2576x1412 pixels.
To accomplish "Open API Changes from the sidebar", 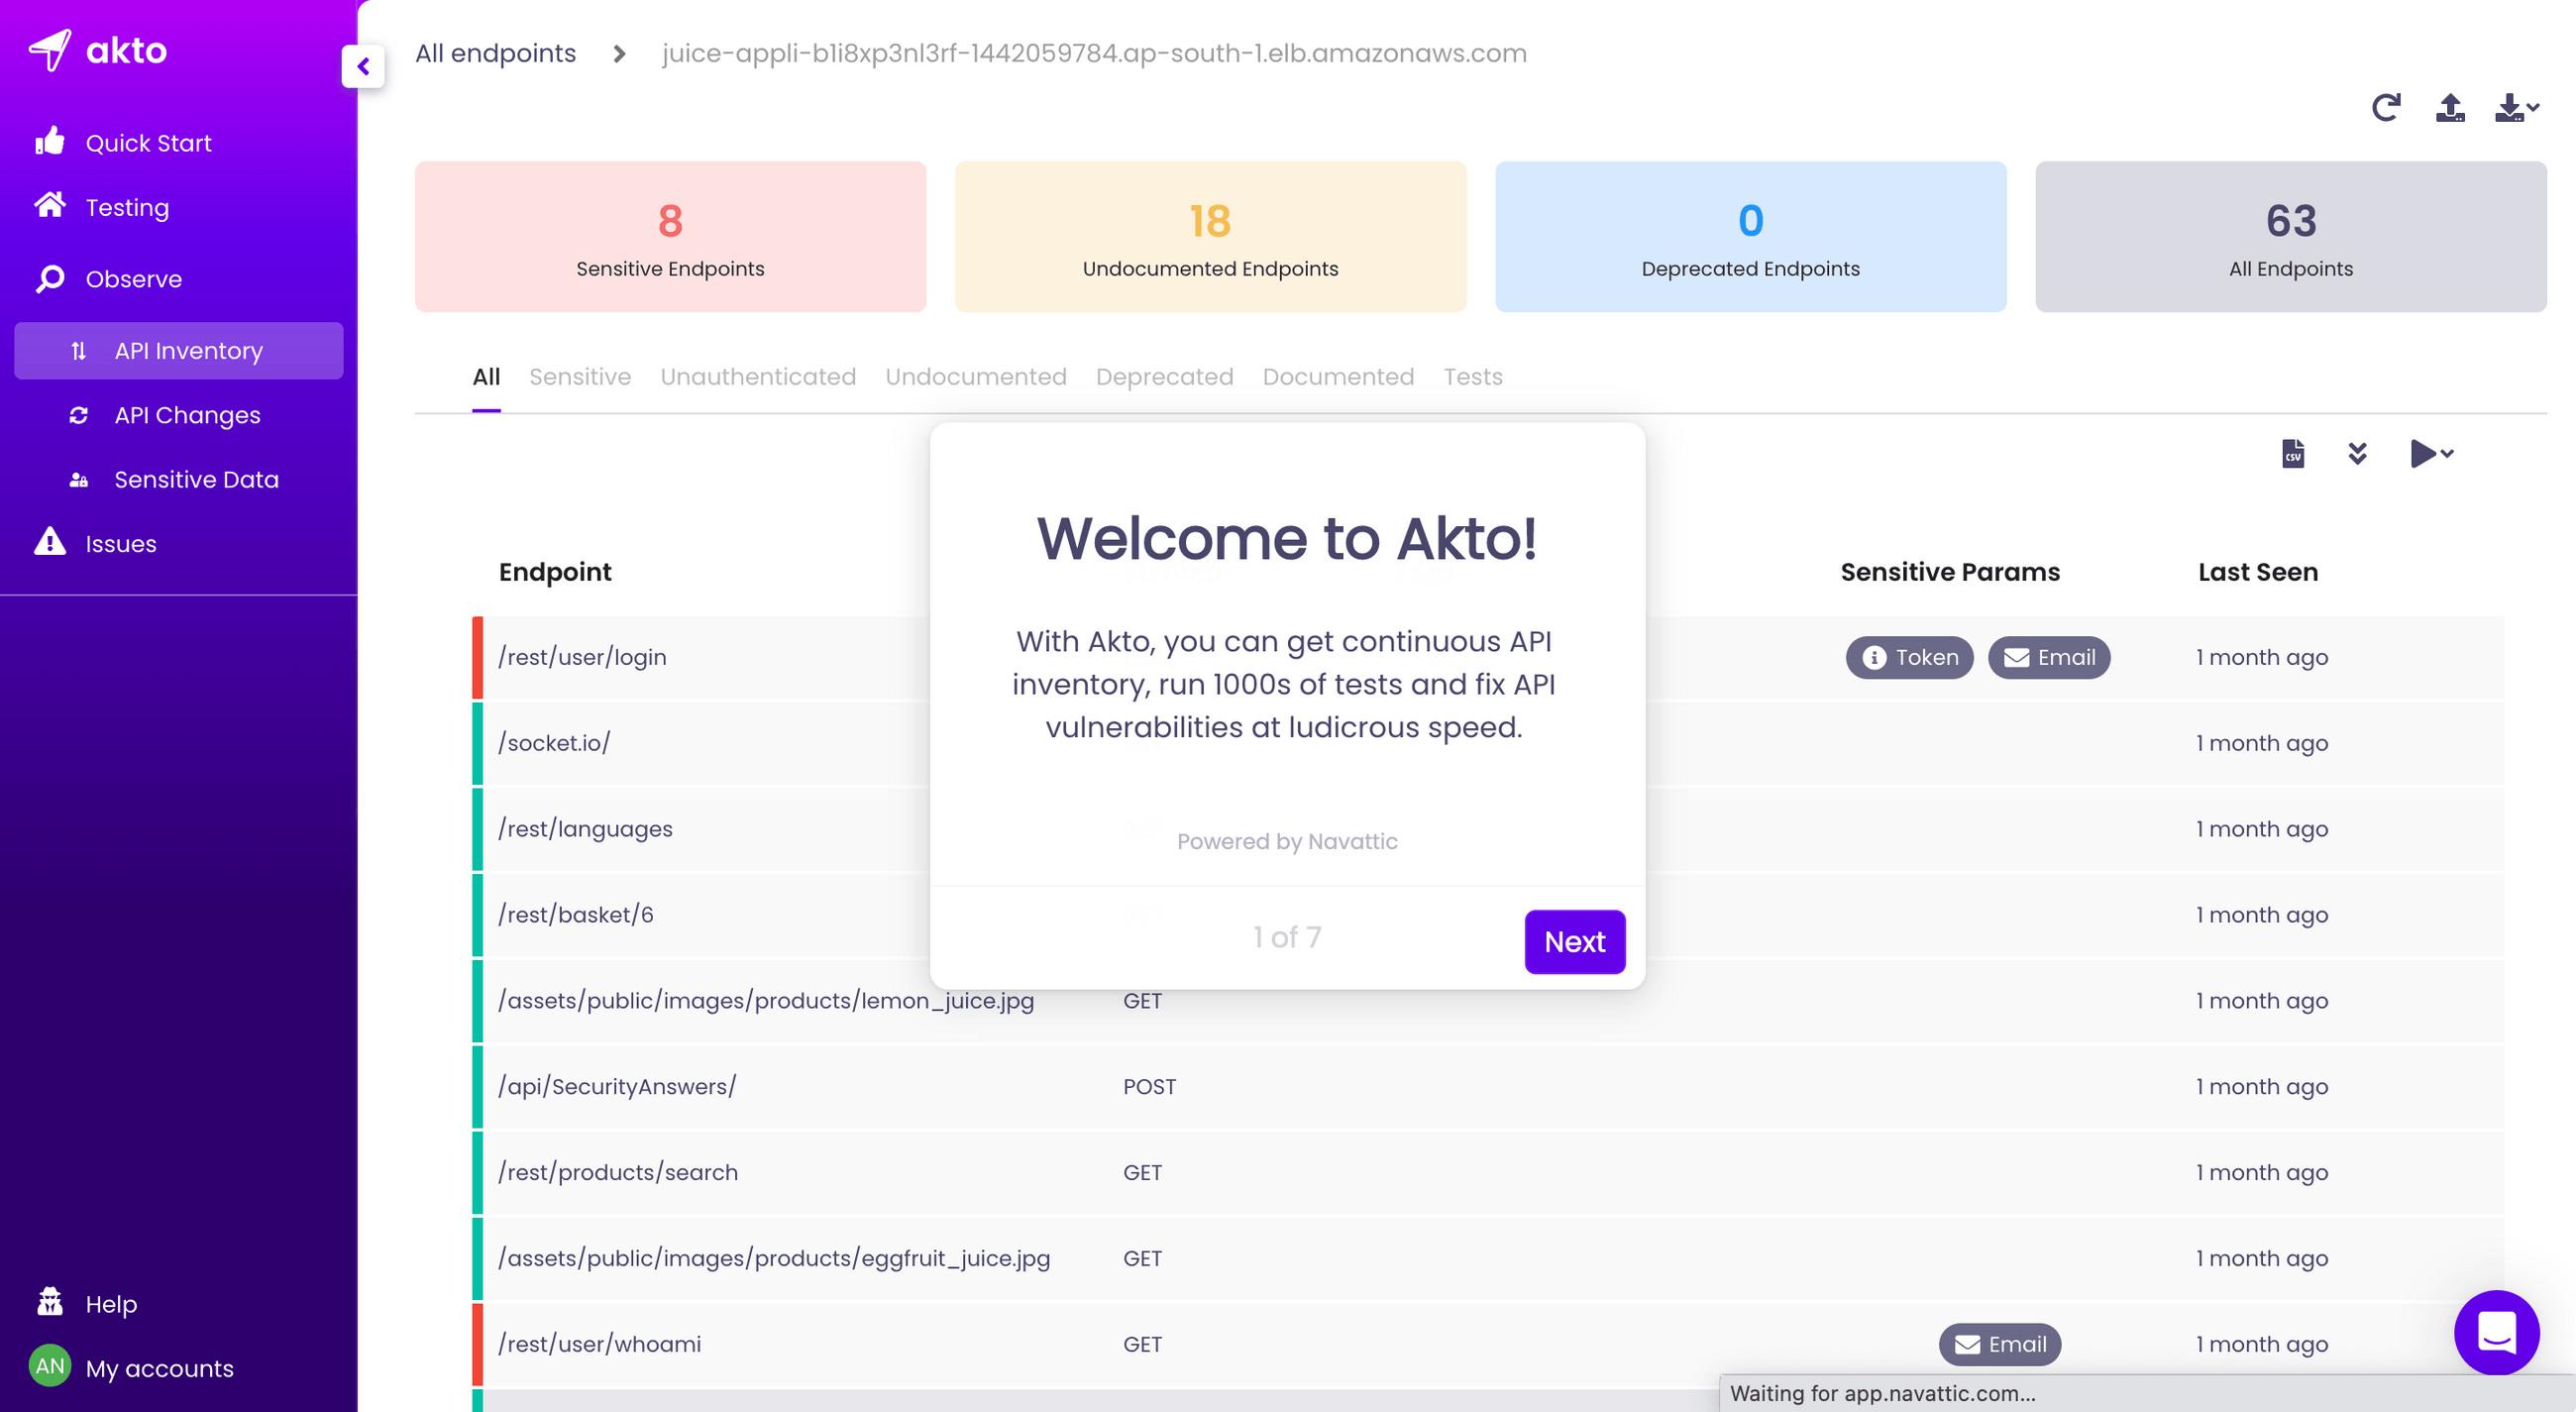I will (187, 415).
